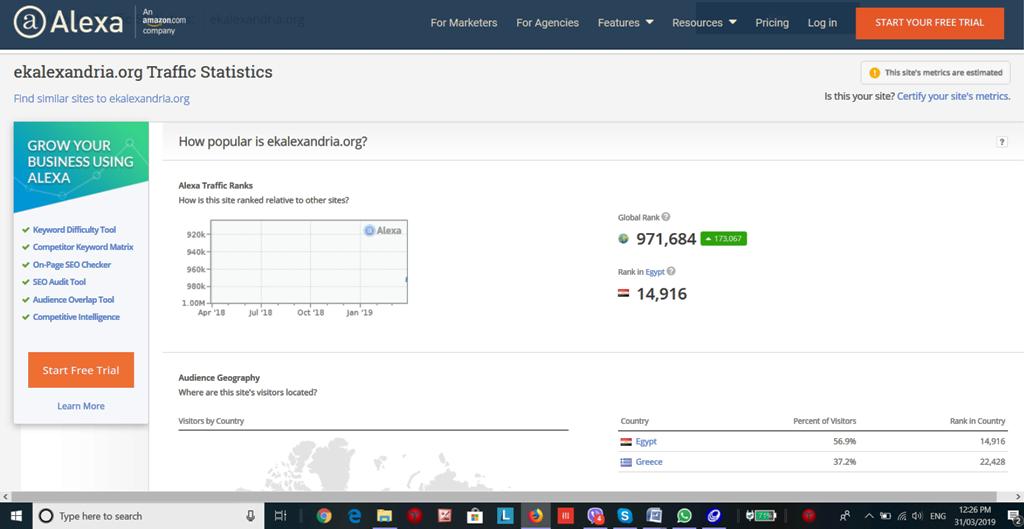Expand the Resources dropdown menu
This screenshot has width=1024, height=529.
[x=704, y=23]
